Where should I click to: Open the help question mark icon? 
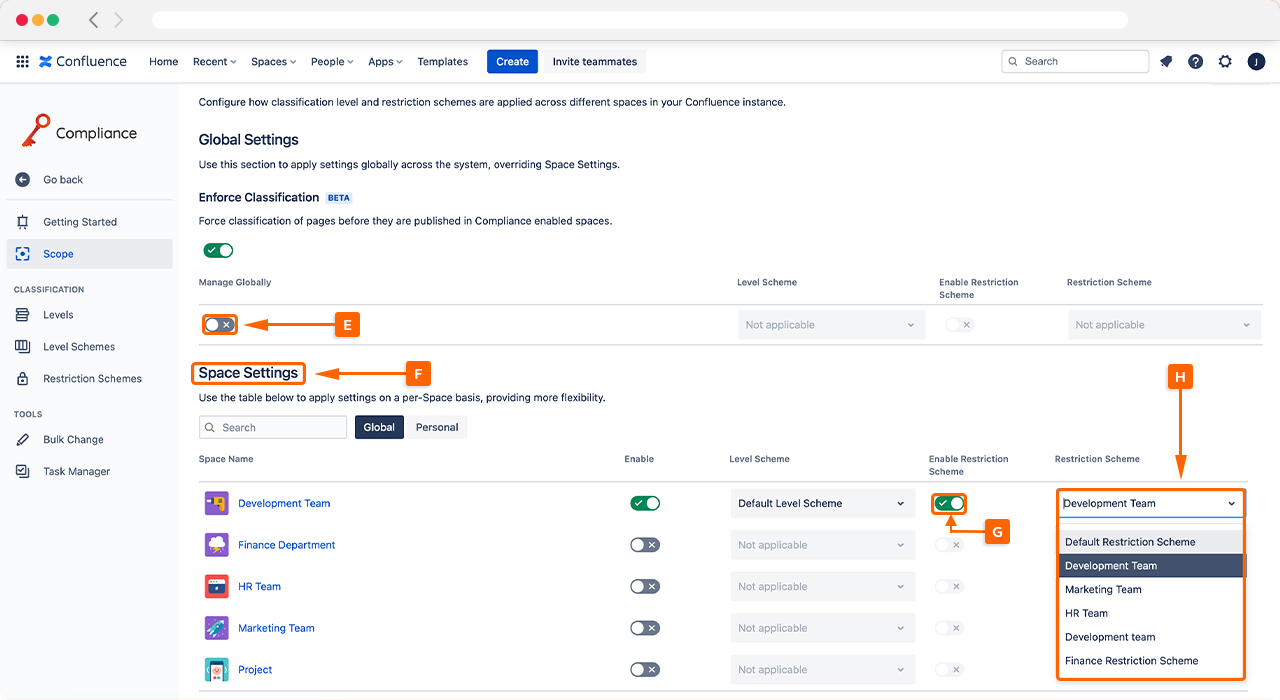point(1195,62)
